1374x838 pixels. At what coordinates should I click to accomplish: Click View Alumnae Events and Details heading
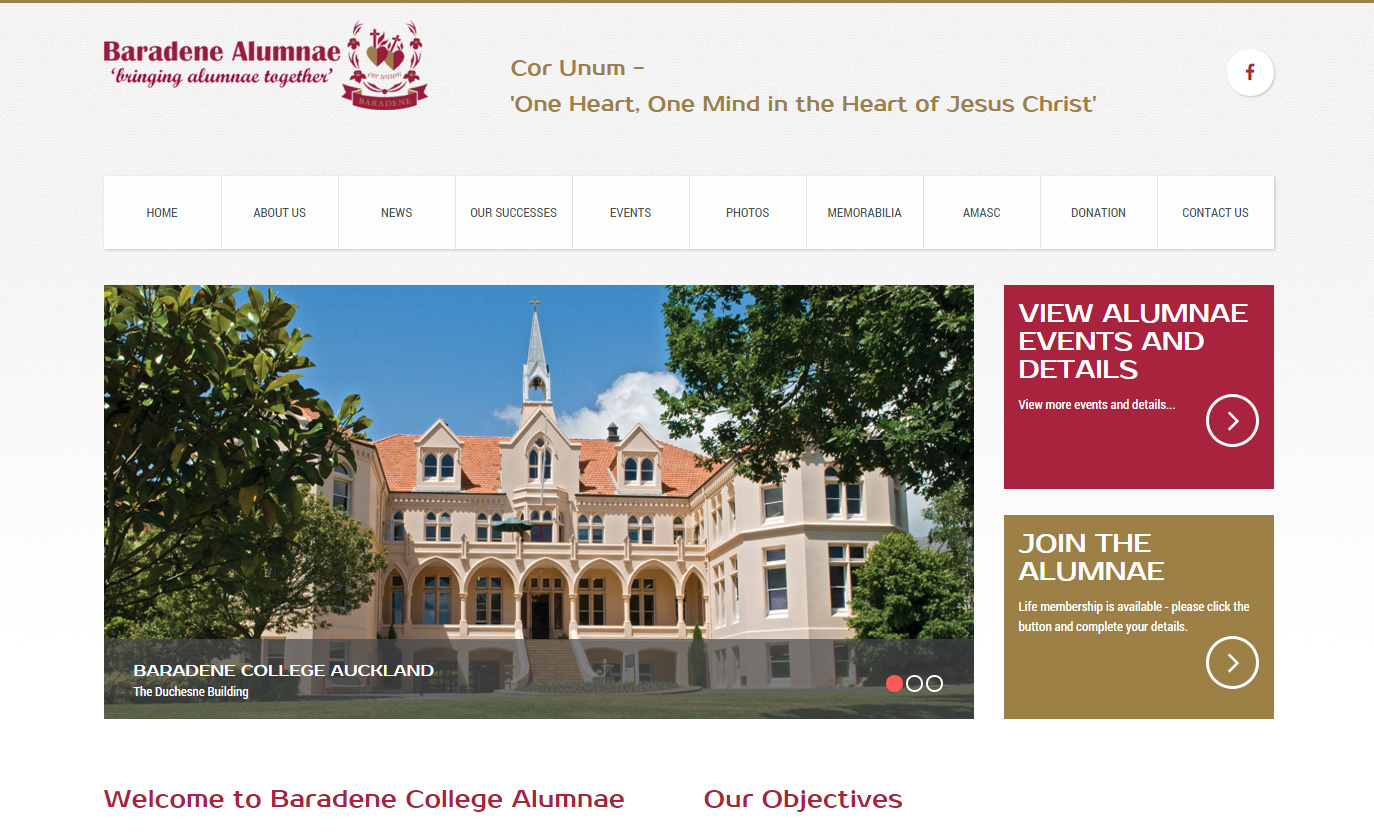(x=1133, y=341)
